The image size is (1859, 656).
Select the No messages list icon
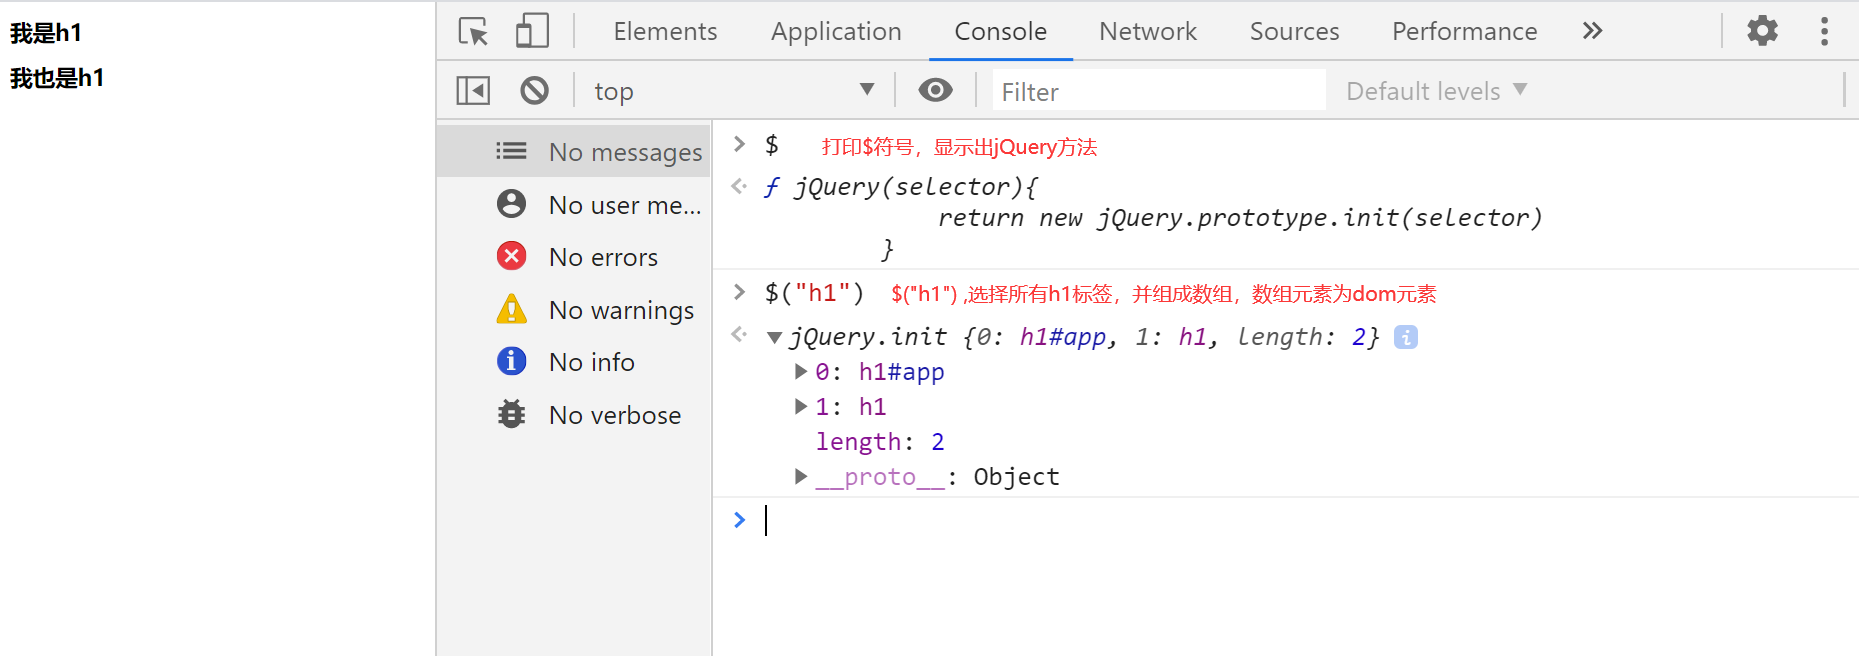pos(511,151)
